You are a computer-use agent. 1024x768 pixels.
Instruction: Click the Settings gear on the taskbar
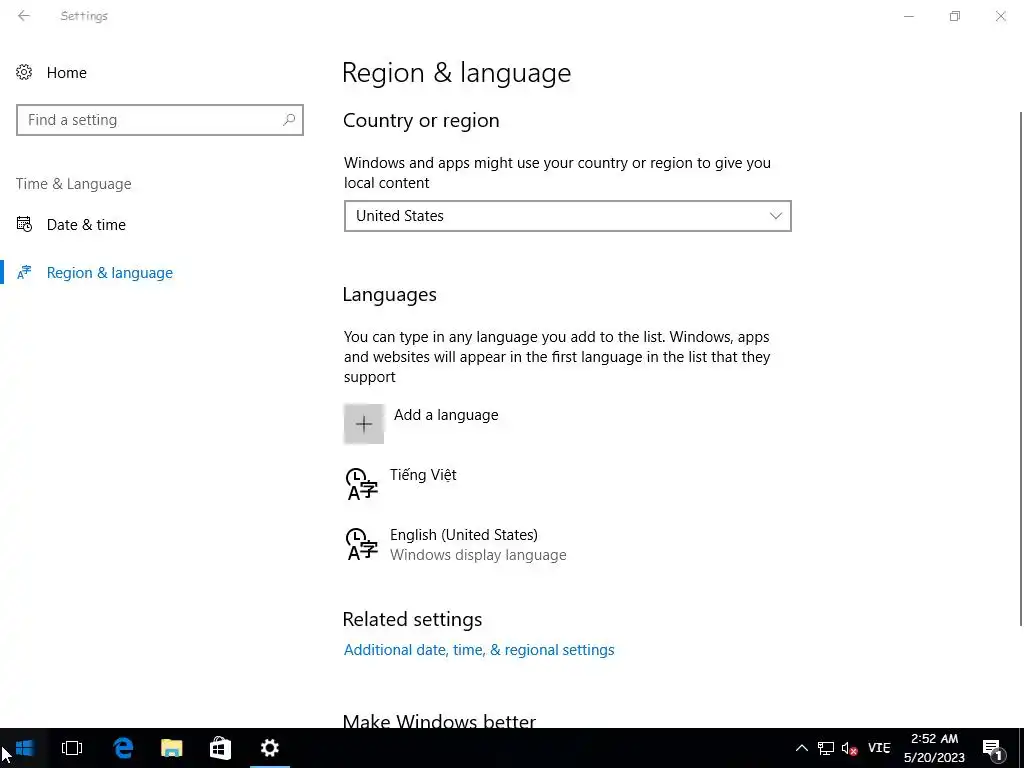[x=270, y=748]
